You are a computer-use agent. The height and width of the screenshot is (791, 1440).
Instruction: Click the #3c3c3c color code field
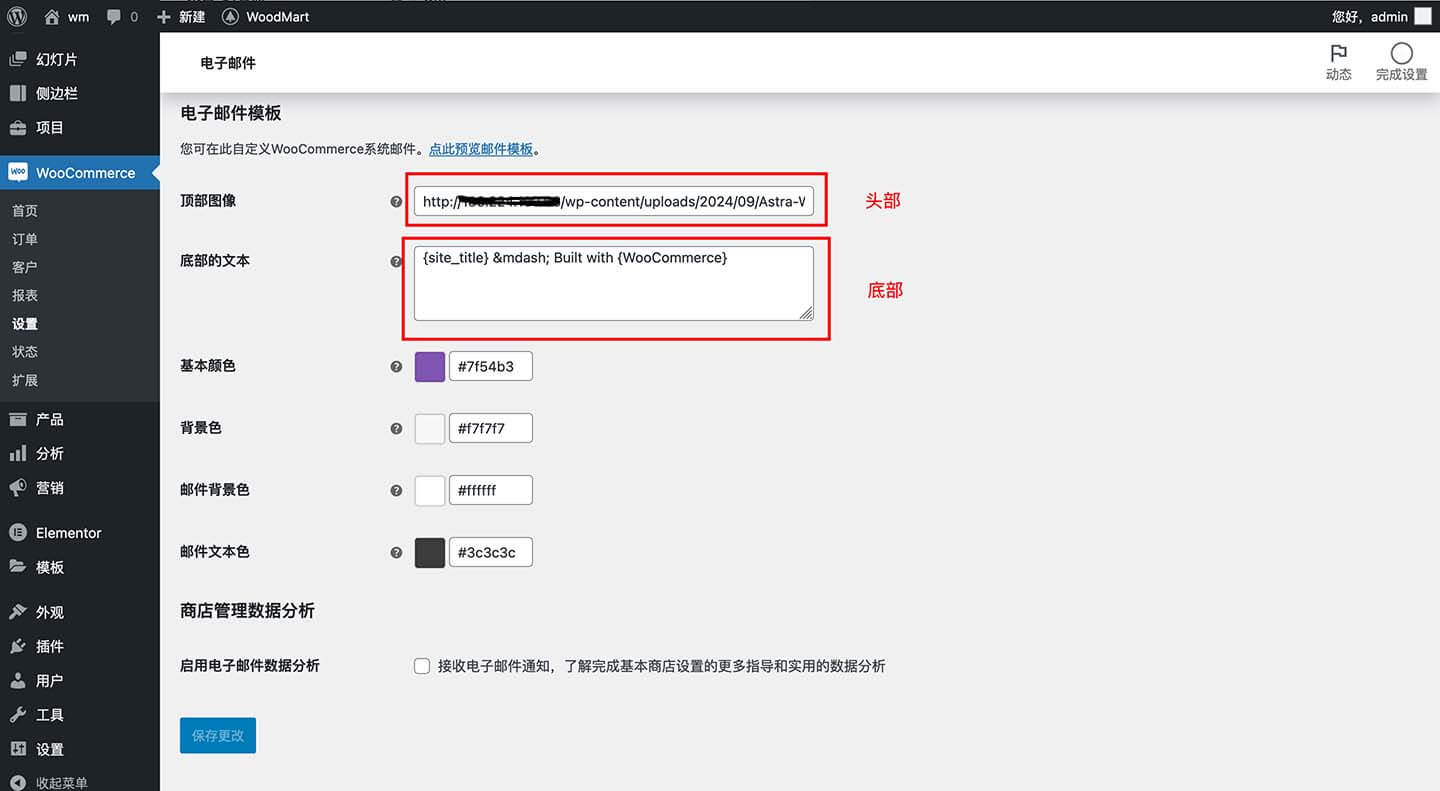(x=491, y=552)
